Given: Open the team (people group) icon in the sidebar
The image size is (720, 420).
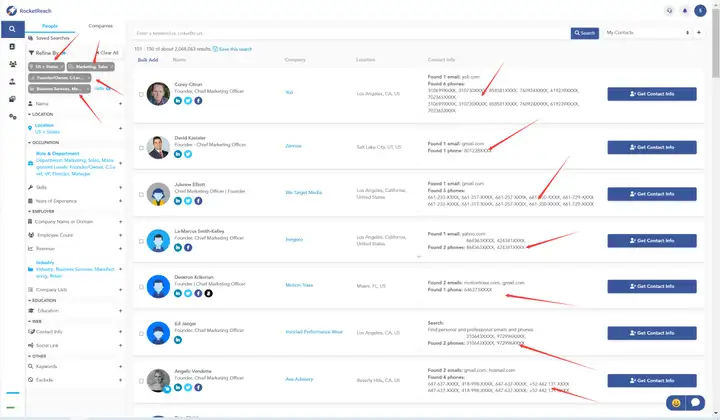Looking at the screenshot, I should pyautogui.click(x=12, y=64).
